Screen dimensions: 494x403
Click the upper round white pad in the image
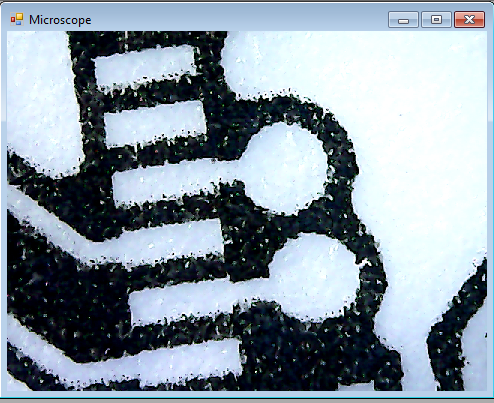point(287,168)
